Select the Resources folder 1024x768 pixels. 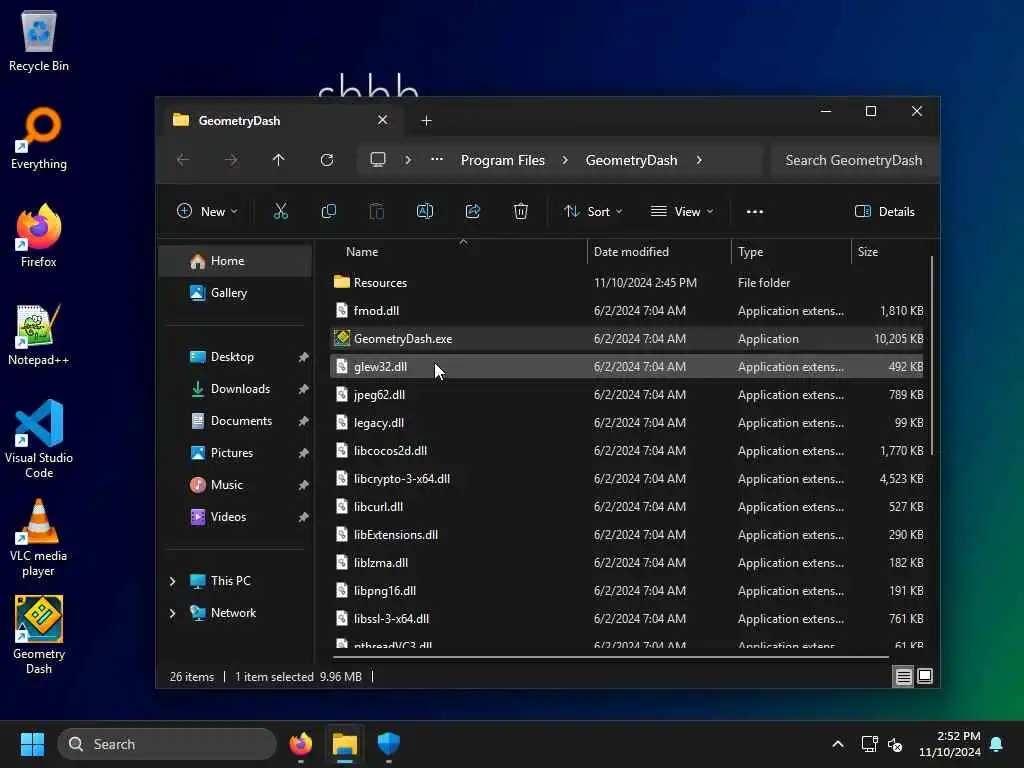(x=626, y=283)
